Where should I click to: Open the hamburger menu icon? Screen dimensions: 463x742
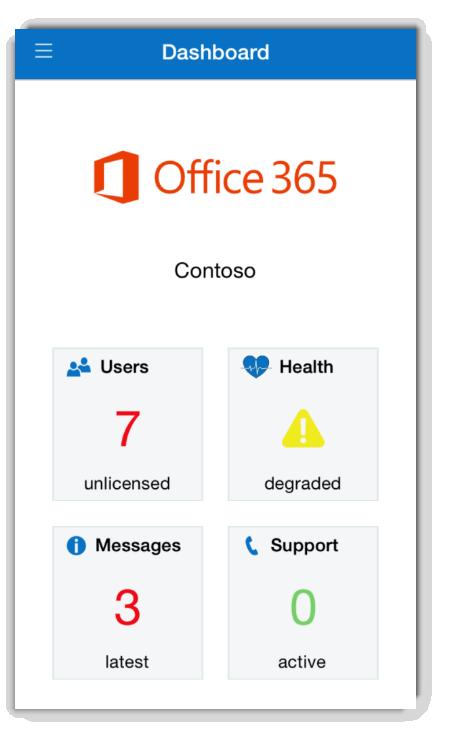pos(44,51)
